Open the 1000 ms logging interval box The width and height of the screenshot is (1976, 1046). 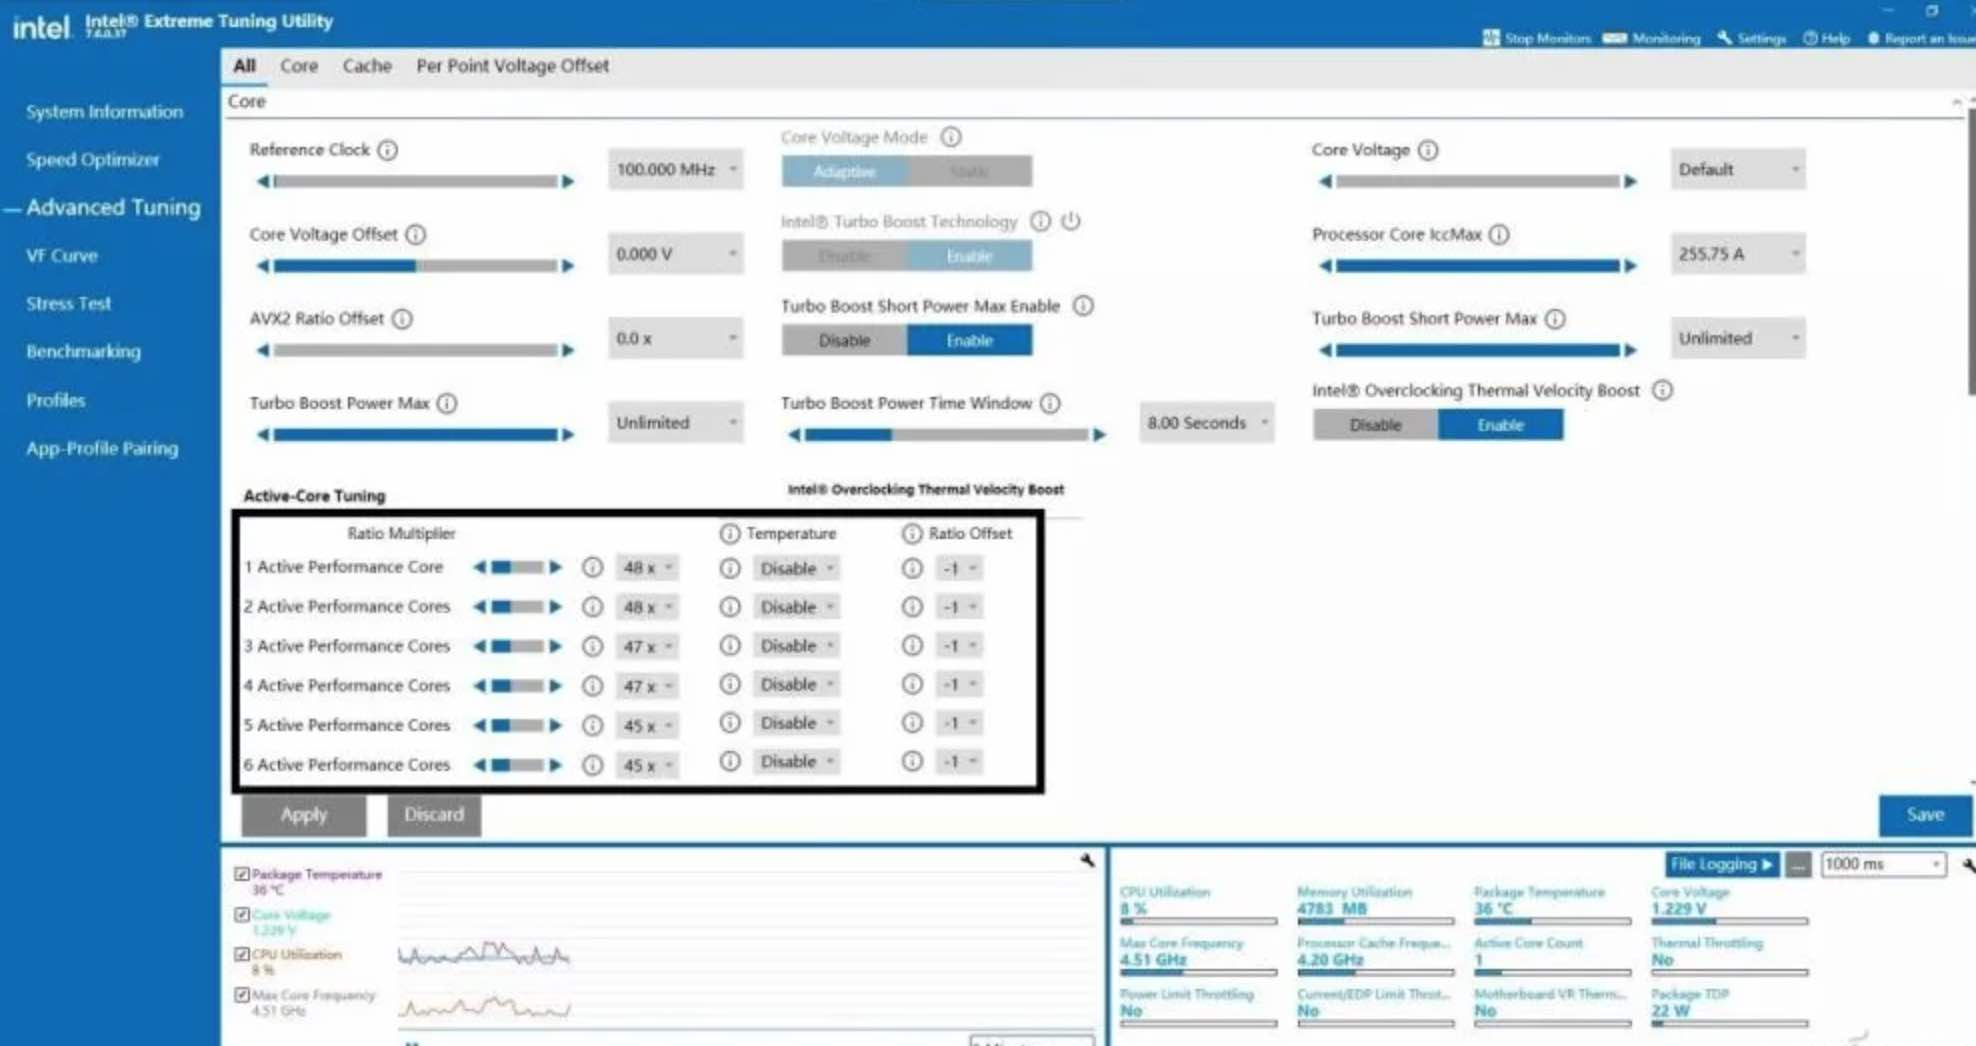[1883, 865]
